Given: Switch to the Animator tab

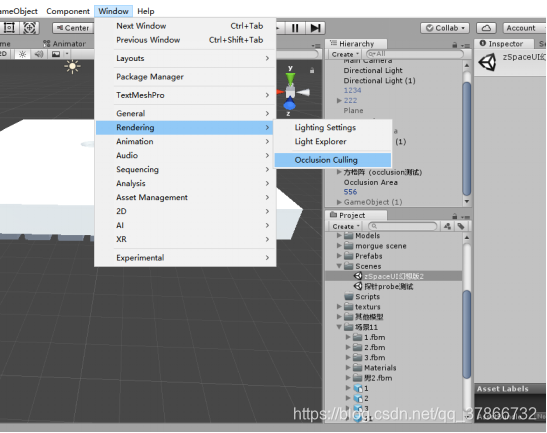Looking at the screenshot, I should (x=64, y=44).
